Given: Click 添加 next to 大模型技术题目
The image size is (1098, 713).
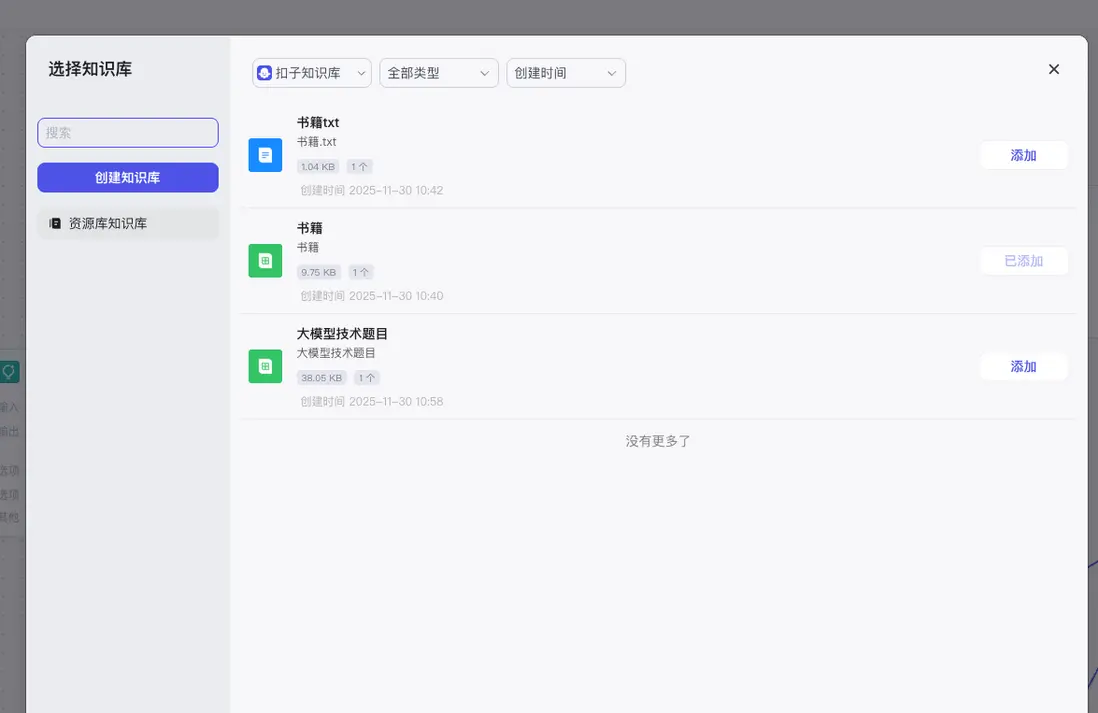Looking at the screenshot, I should coord(1023,366).
